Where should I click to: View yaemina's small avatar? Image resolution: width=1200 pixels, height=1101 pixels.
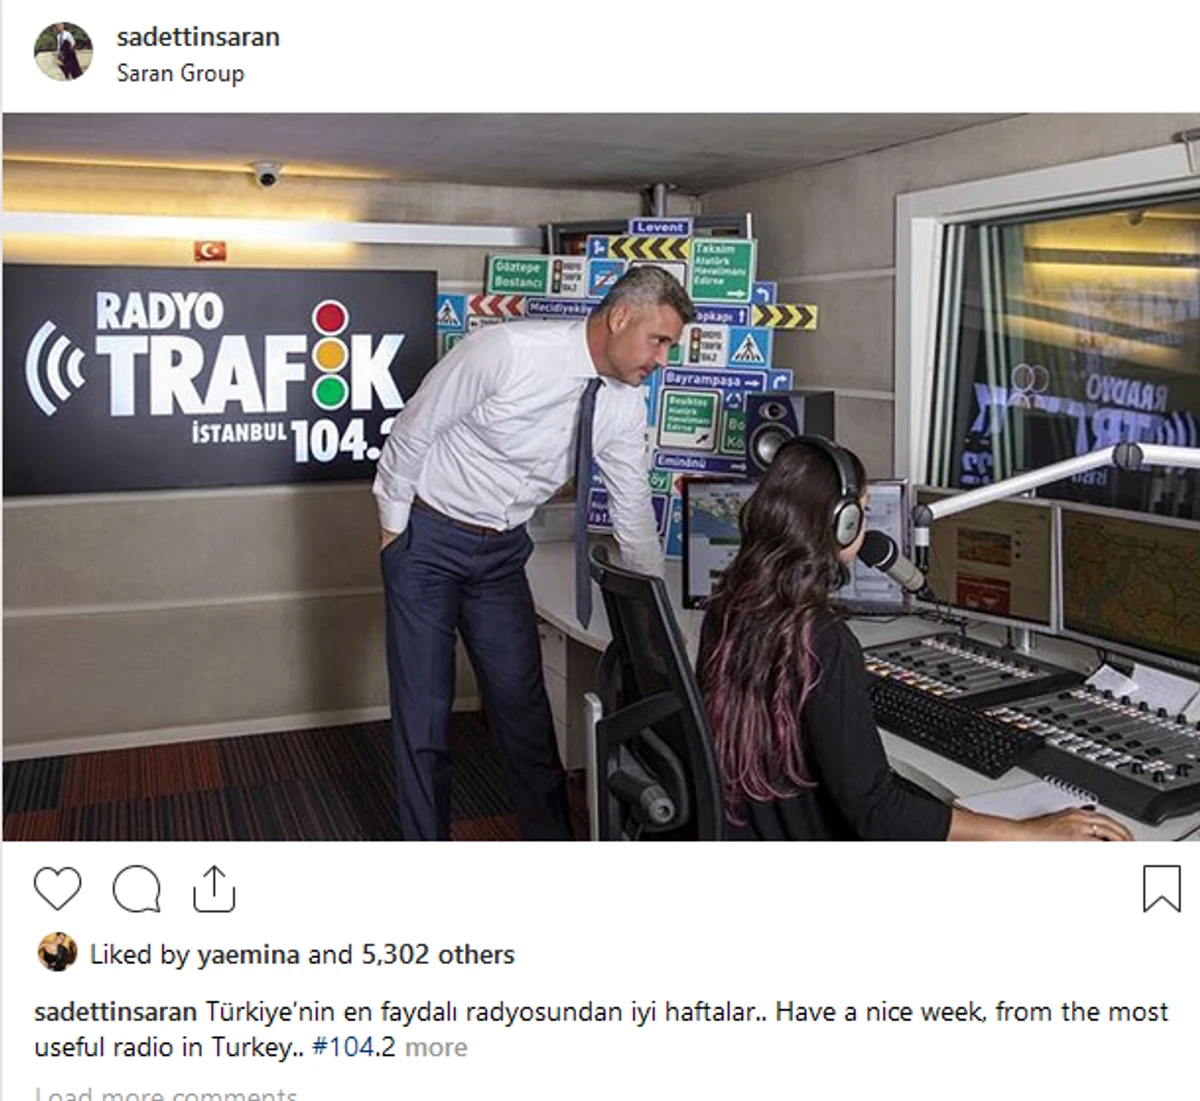point(57,953)
